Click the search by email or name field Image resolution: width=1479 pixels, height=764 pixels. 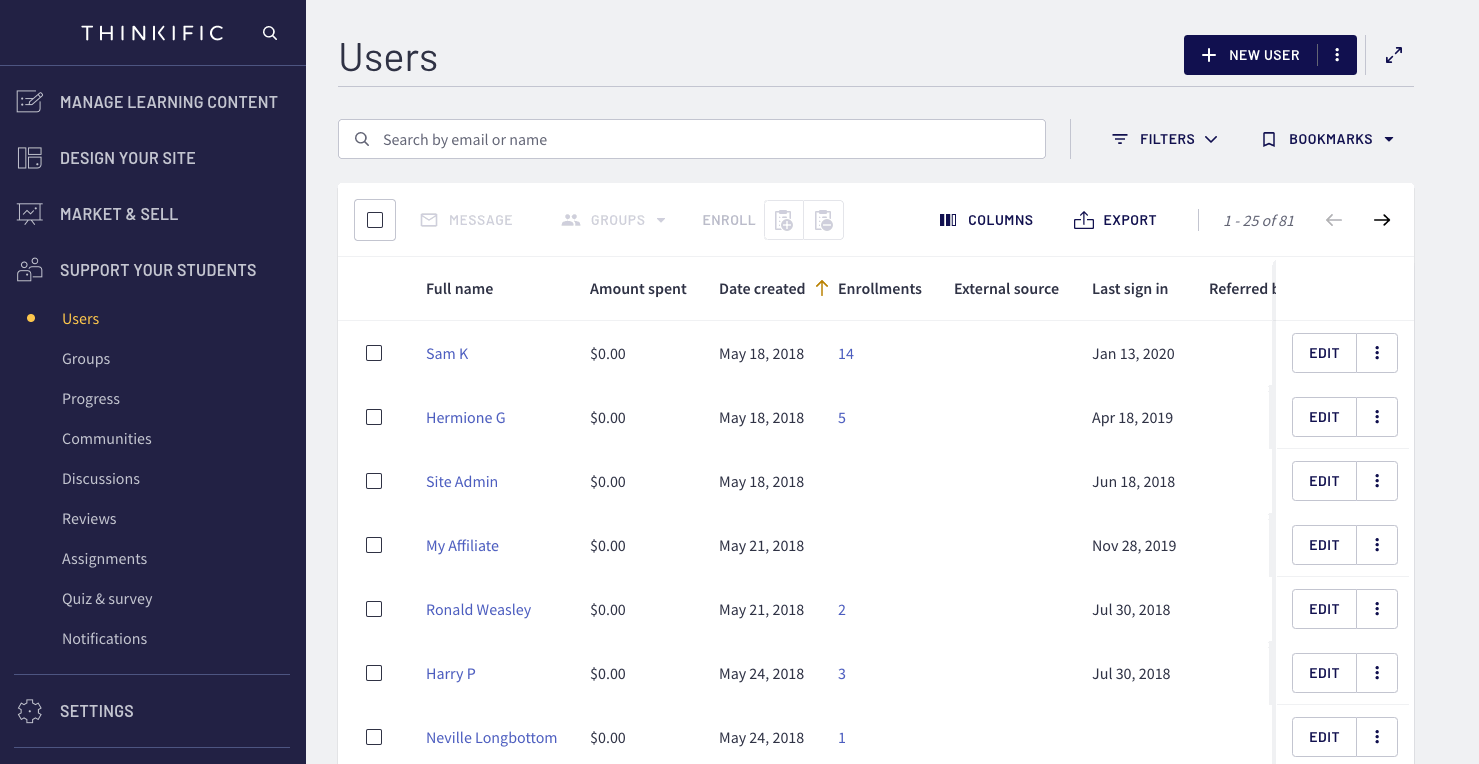(x=692, y=139)
